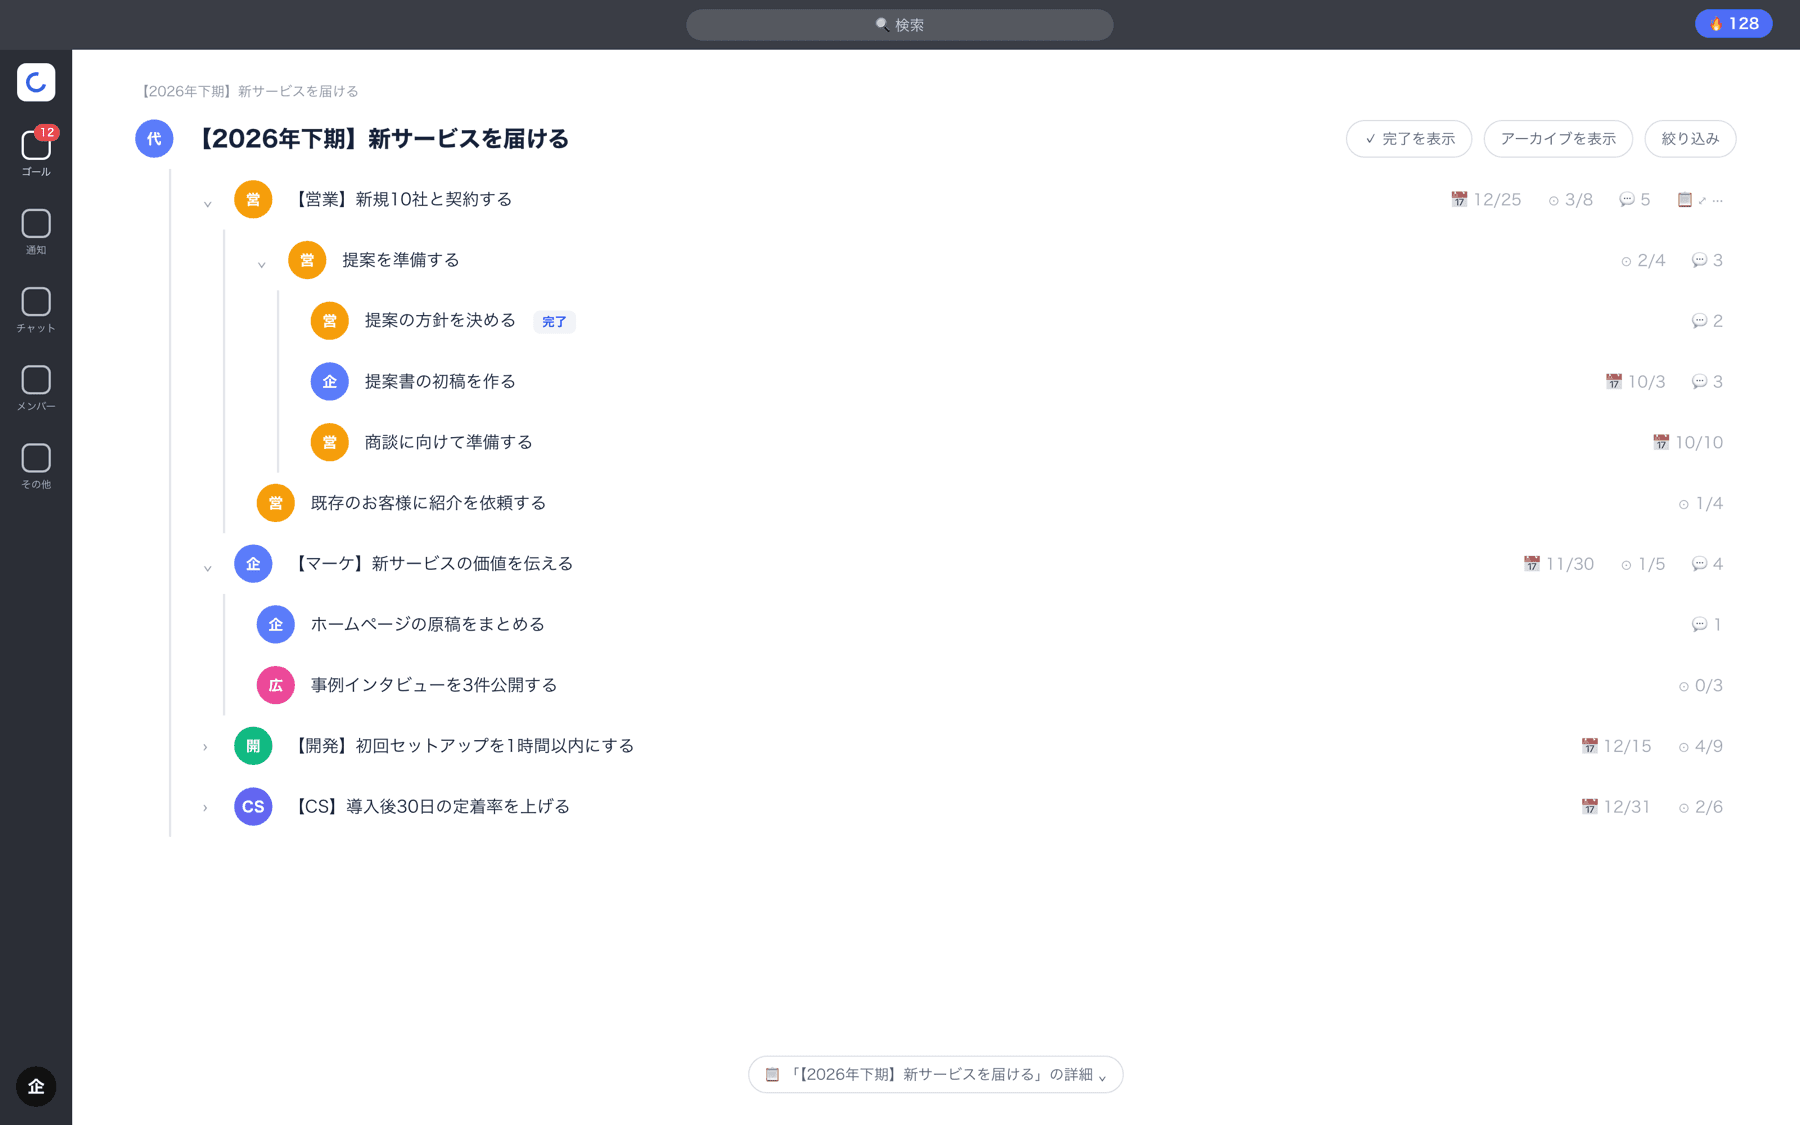Click the CS avatar on 導入後30日 row

(253, 806)
